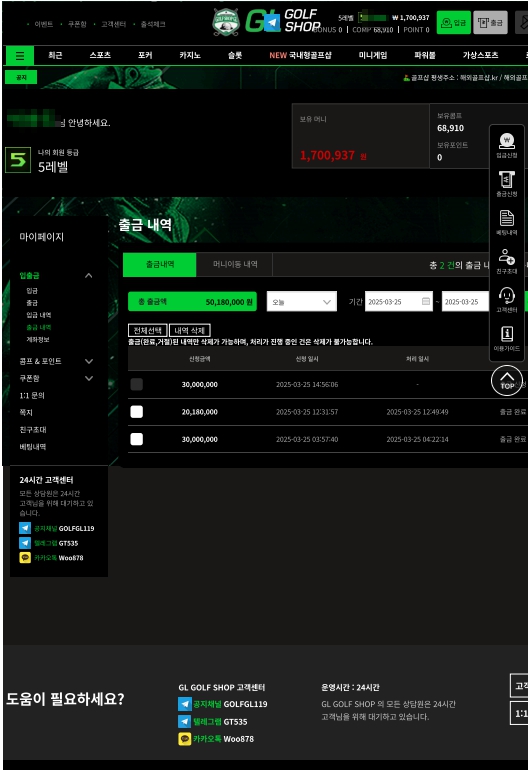Screen dimensions: 528x770
Task: Click the TOP scroll-up circle button
Action: (x=506, y=381)
